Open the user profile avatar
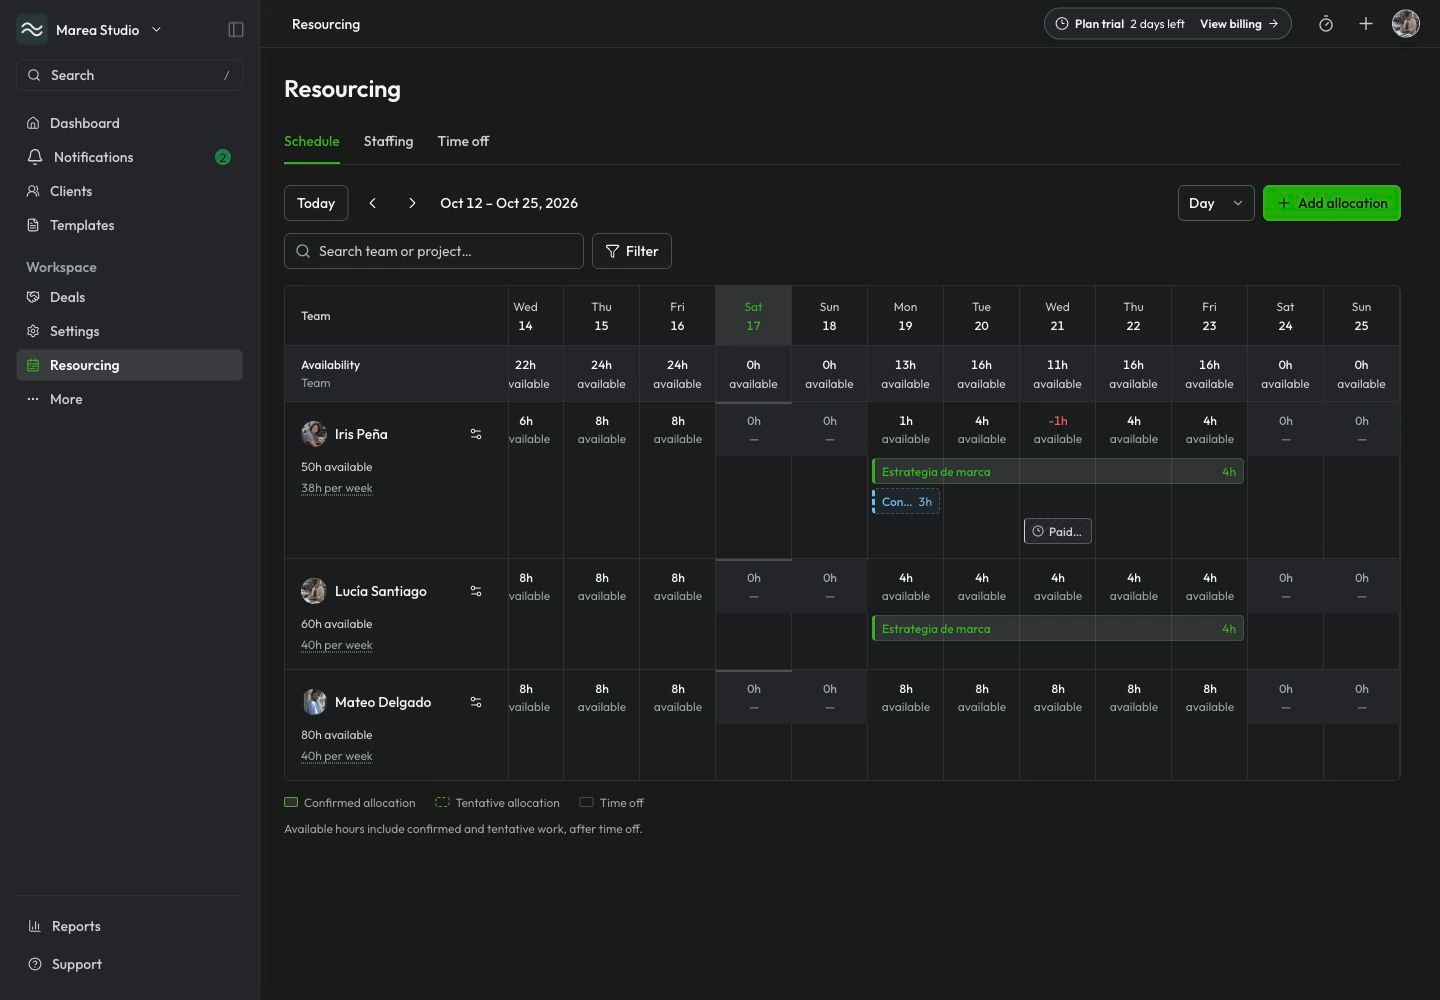The width and height of the screenshot is (1440, 1000). coord(1406,24)
